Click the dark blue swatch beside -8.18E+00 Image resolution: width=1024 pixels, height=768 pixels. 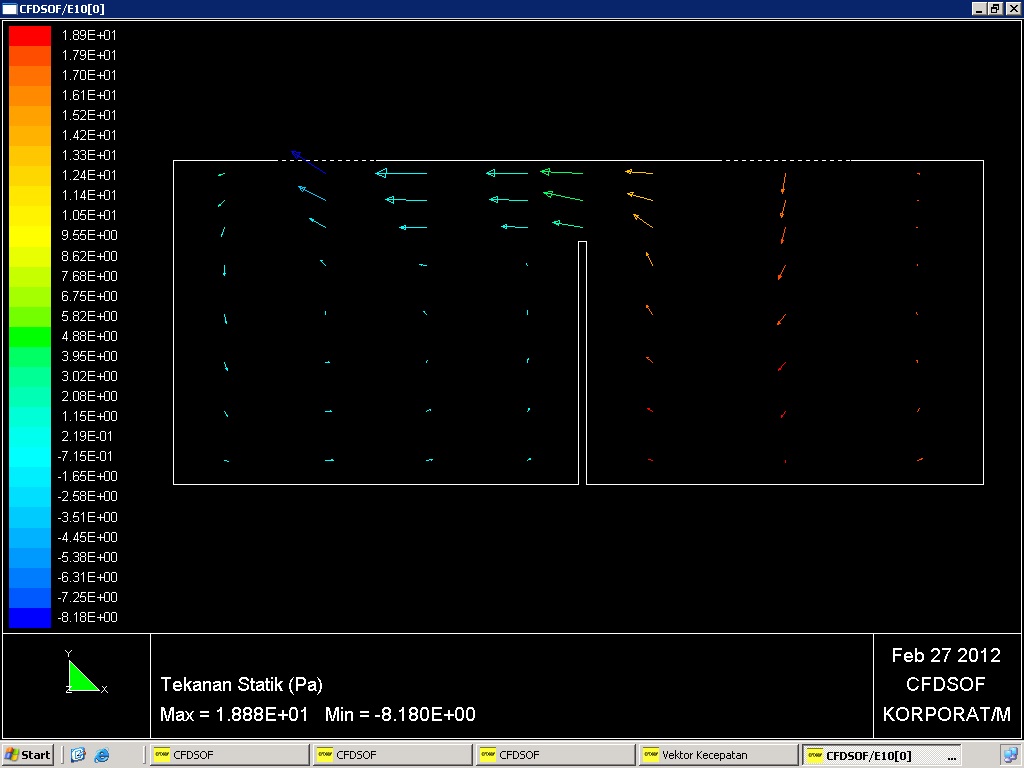(x=30, y=618)
